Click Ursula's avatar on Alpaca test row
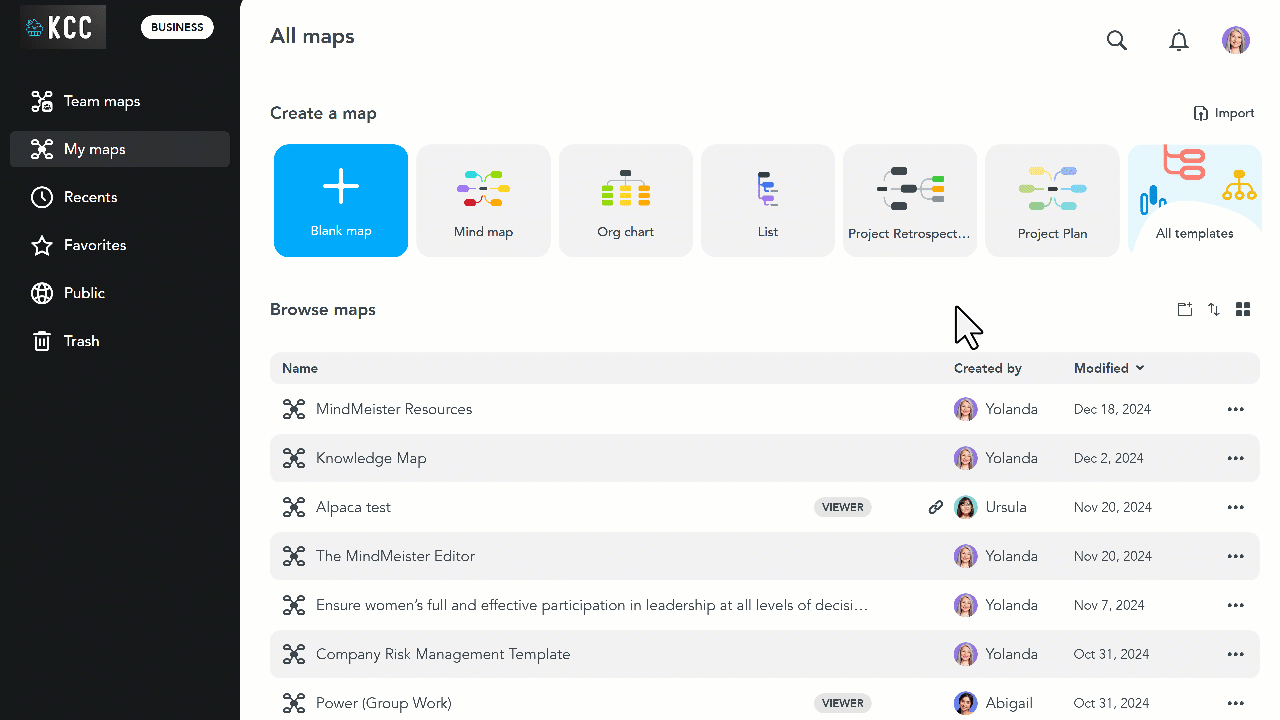 [x=965, y=507]
